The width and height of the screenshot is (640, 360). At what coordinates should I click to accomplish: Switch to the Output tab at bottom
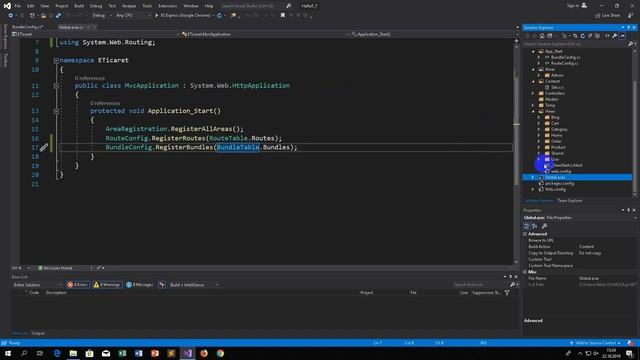pos(38,333)
